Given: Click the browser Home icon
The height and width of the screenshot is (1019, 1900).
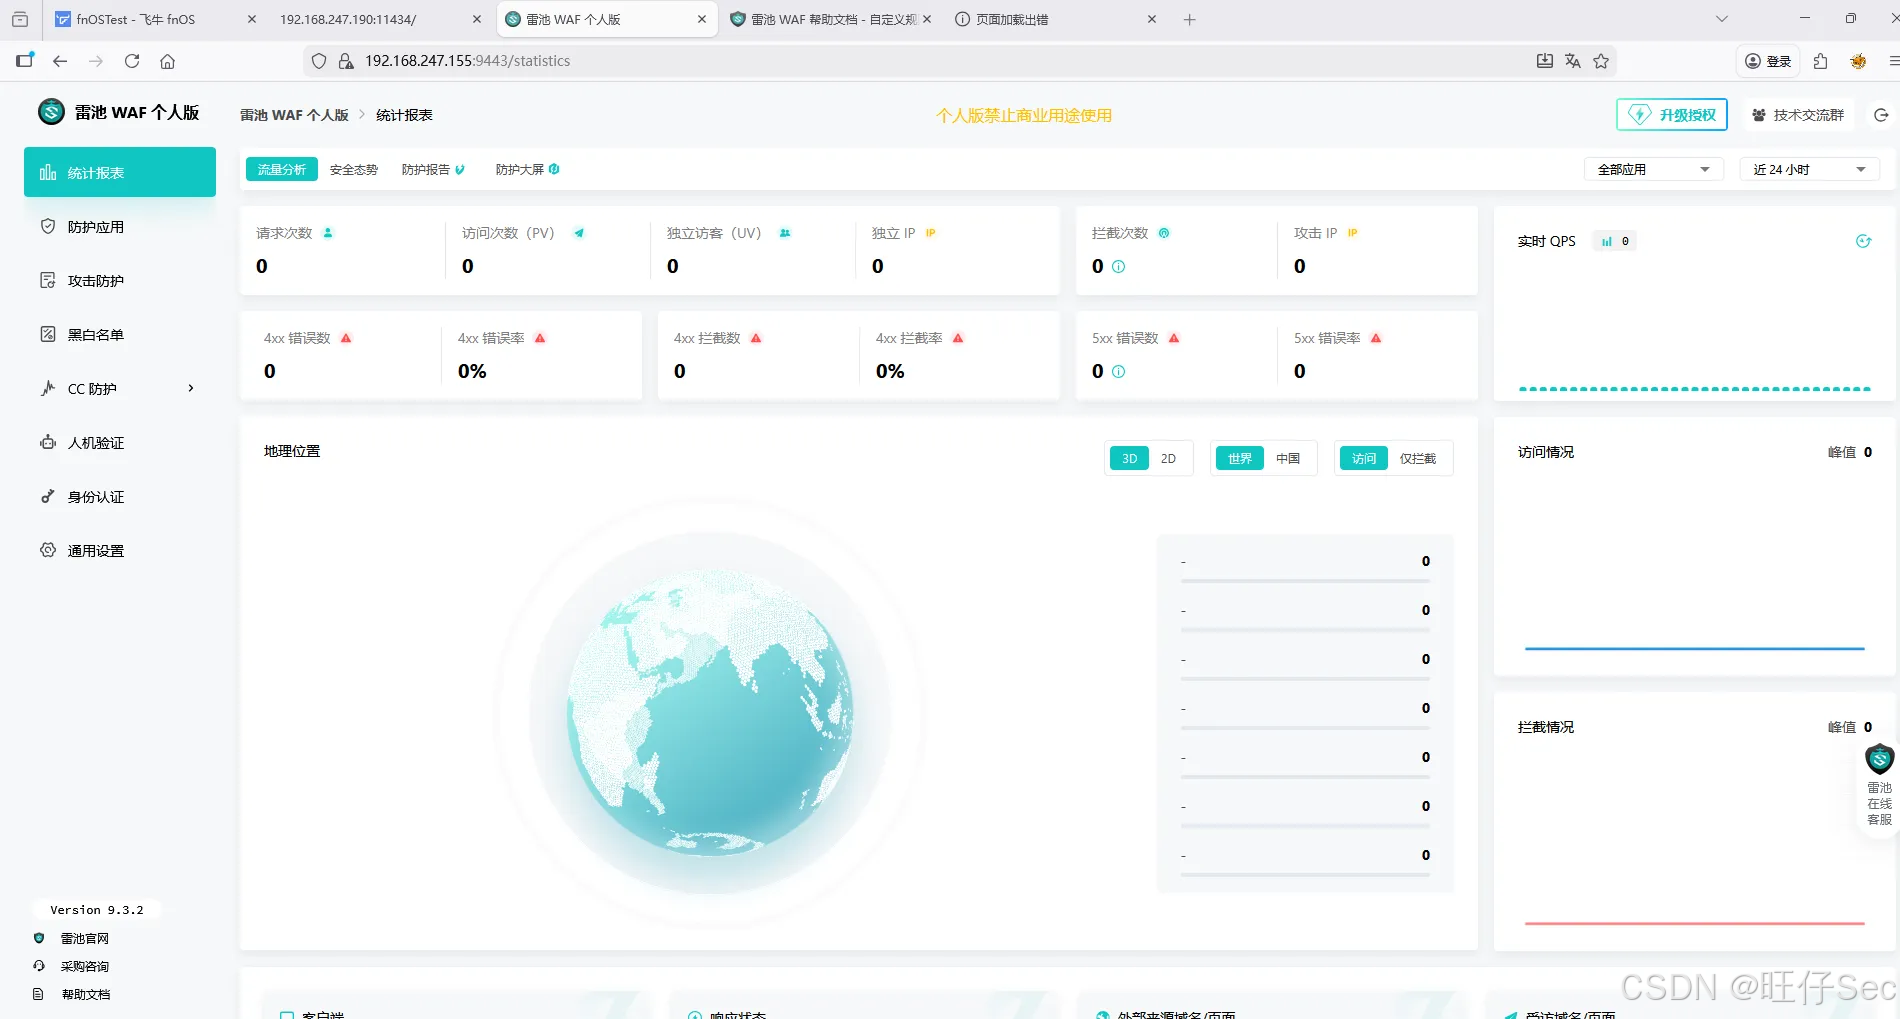Looking at the screenshot, I should coord(167,61).
